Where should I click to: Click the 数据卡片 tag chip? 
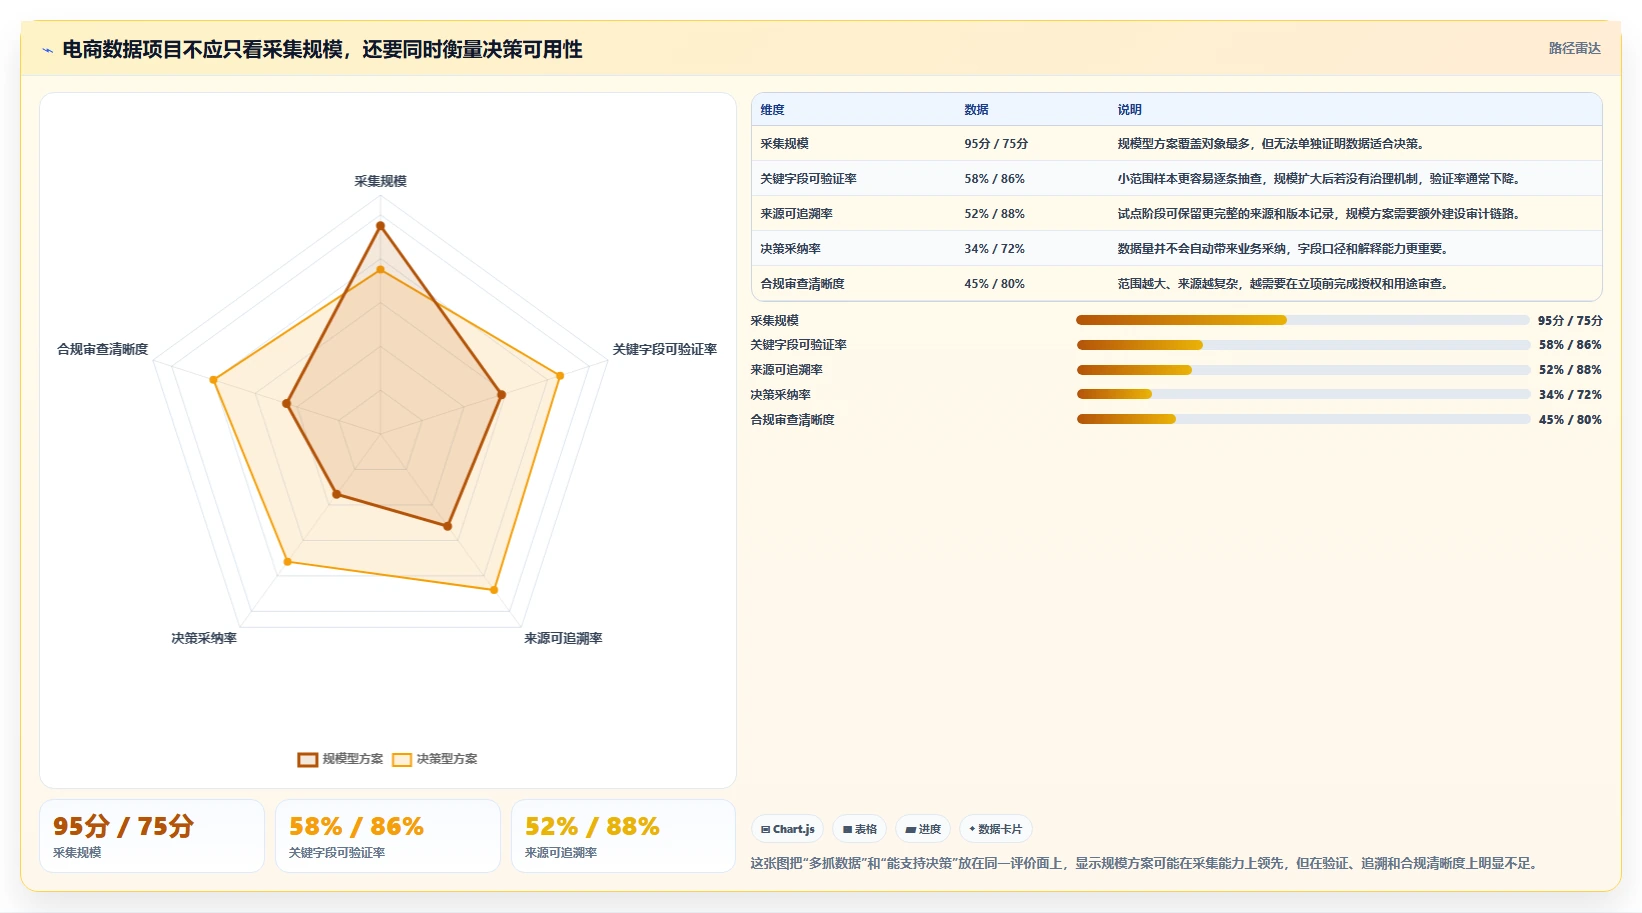996,829
